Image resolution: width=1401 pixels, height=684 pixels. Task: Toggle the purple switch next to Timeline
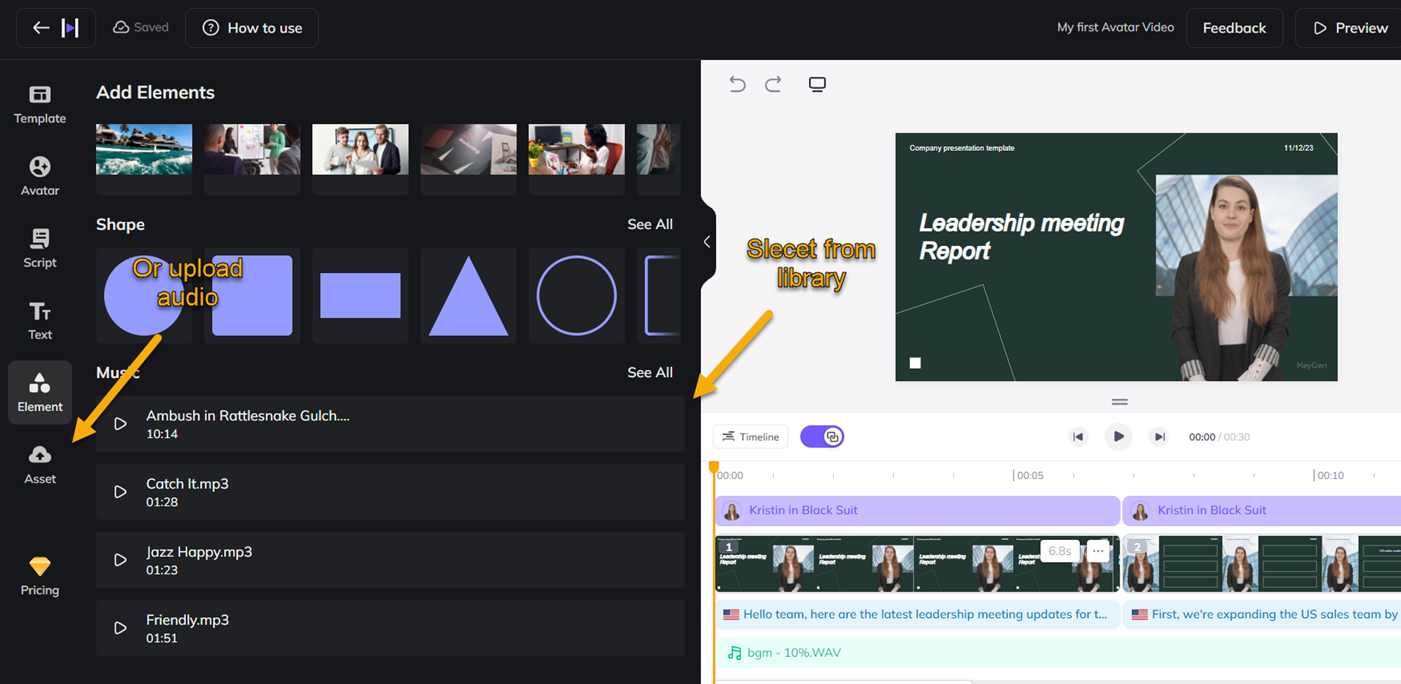[x=821, y=436]
